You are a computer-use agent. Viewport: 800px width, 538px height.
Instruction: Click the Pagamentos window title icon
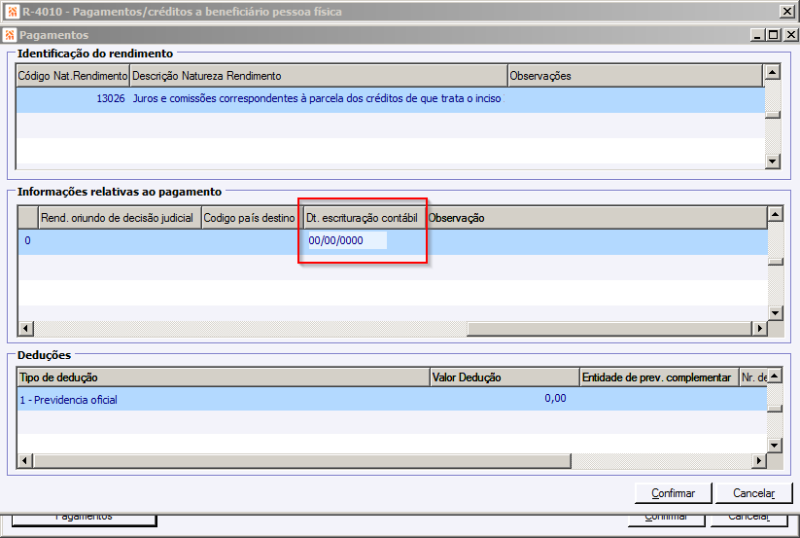point(9,35)
